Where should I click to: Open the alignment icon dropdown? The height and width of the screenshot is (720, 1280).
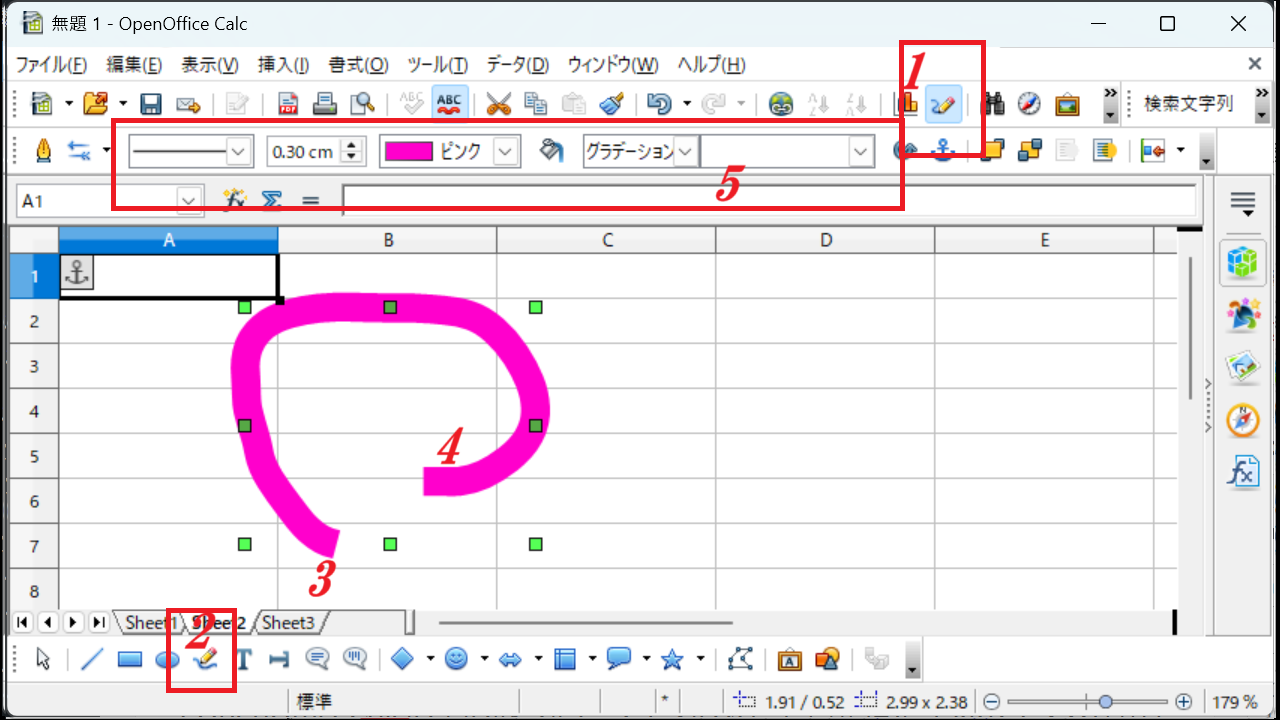coord(1181,151)
